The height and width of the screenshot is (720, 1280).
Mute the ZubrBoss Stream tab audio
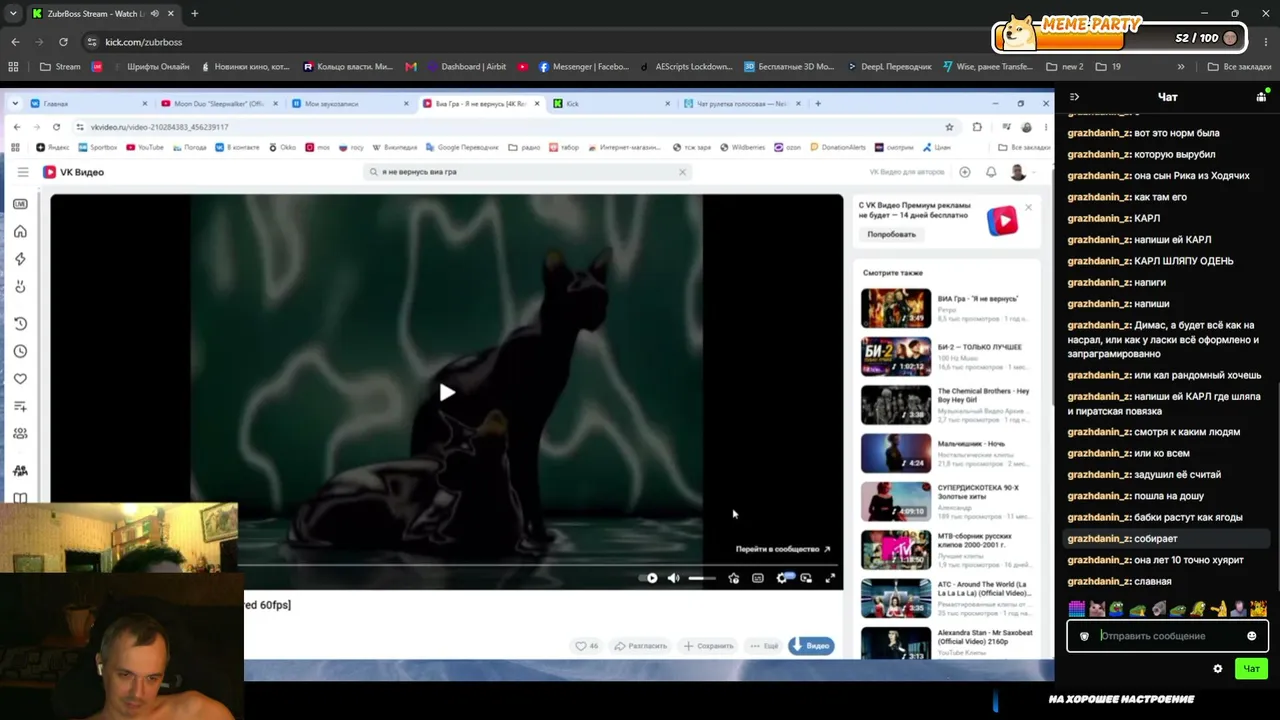click(154, 14)
